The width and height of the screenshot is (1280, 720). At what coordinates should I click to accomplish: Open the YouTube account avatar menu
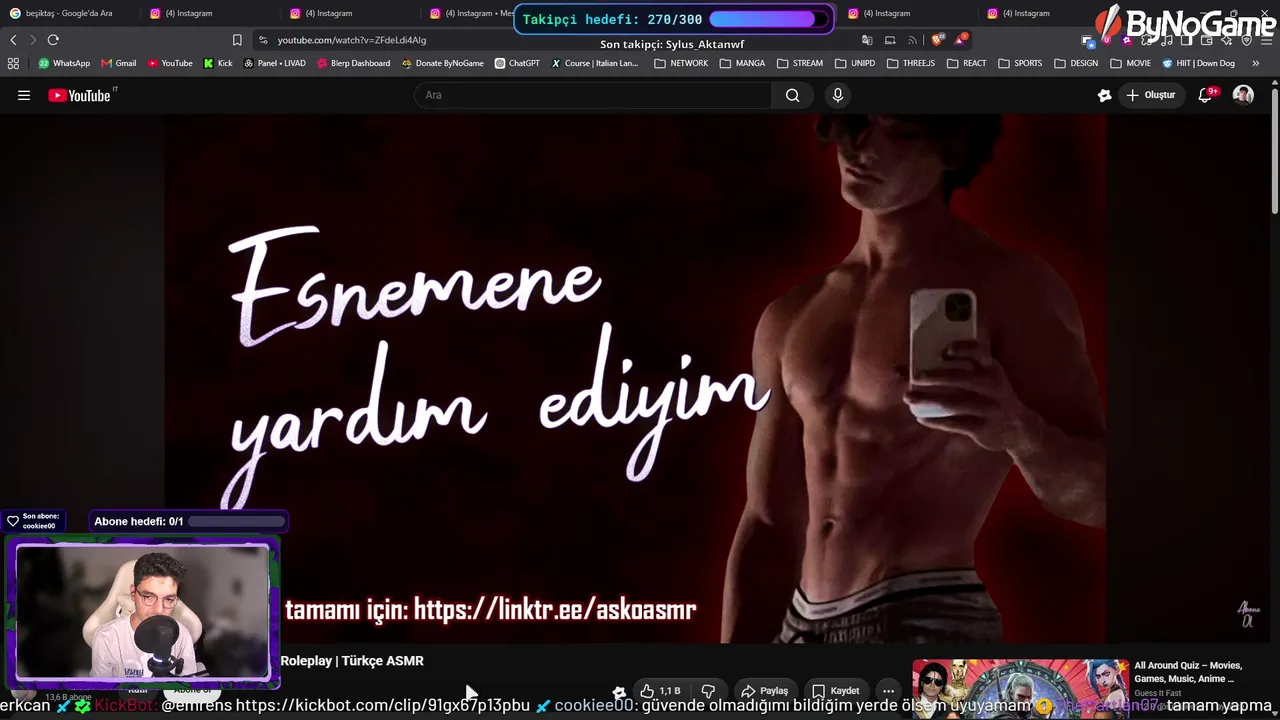(1243, 95)
